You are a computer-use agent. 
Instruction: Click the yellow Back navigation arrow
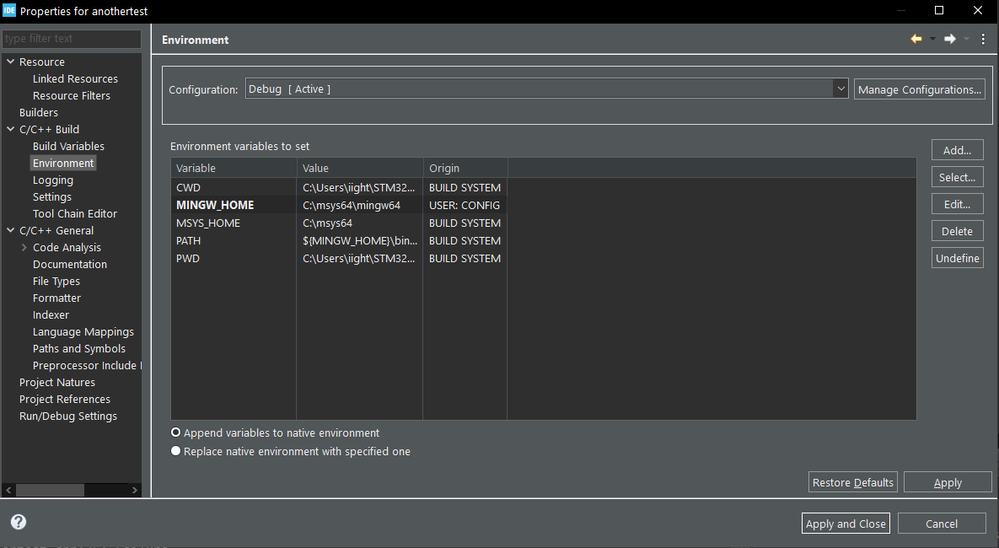(x=915, y=39)
